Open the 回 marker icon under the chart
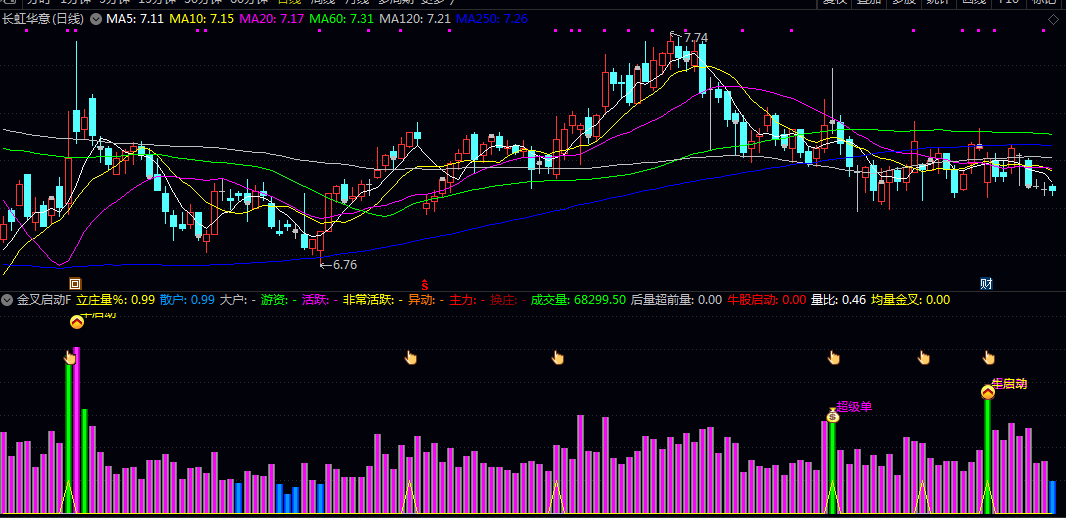Image resolution: width=1066 pixels, height=518 pixels. (x=75, y=283)
